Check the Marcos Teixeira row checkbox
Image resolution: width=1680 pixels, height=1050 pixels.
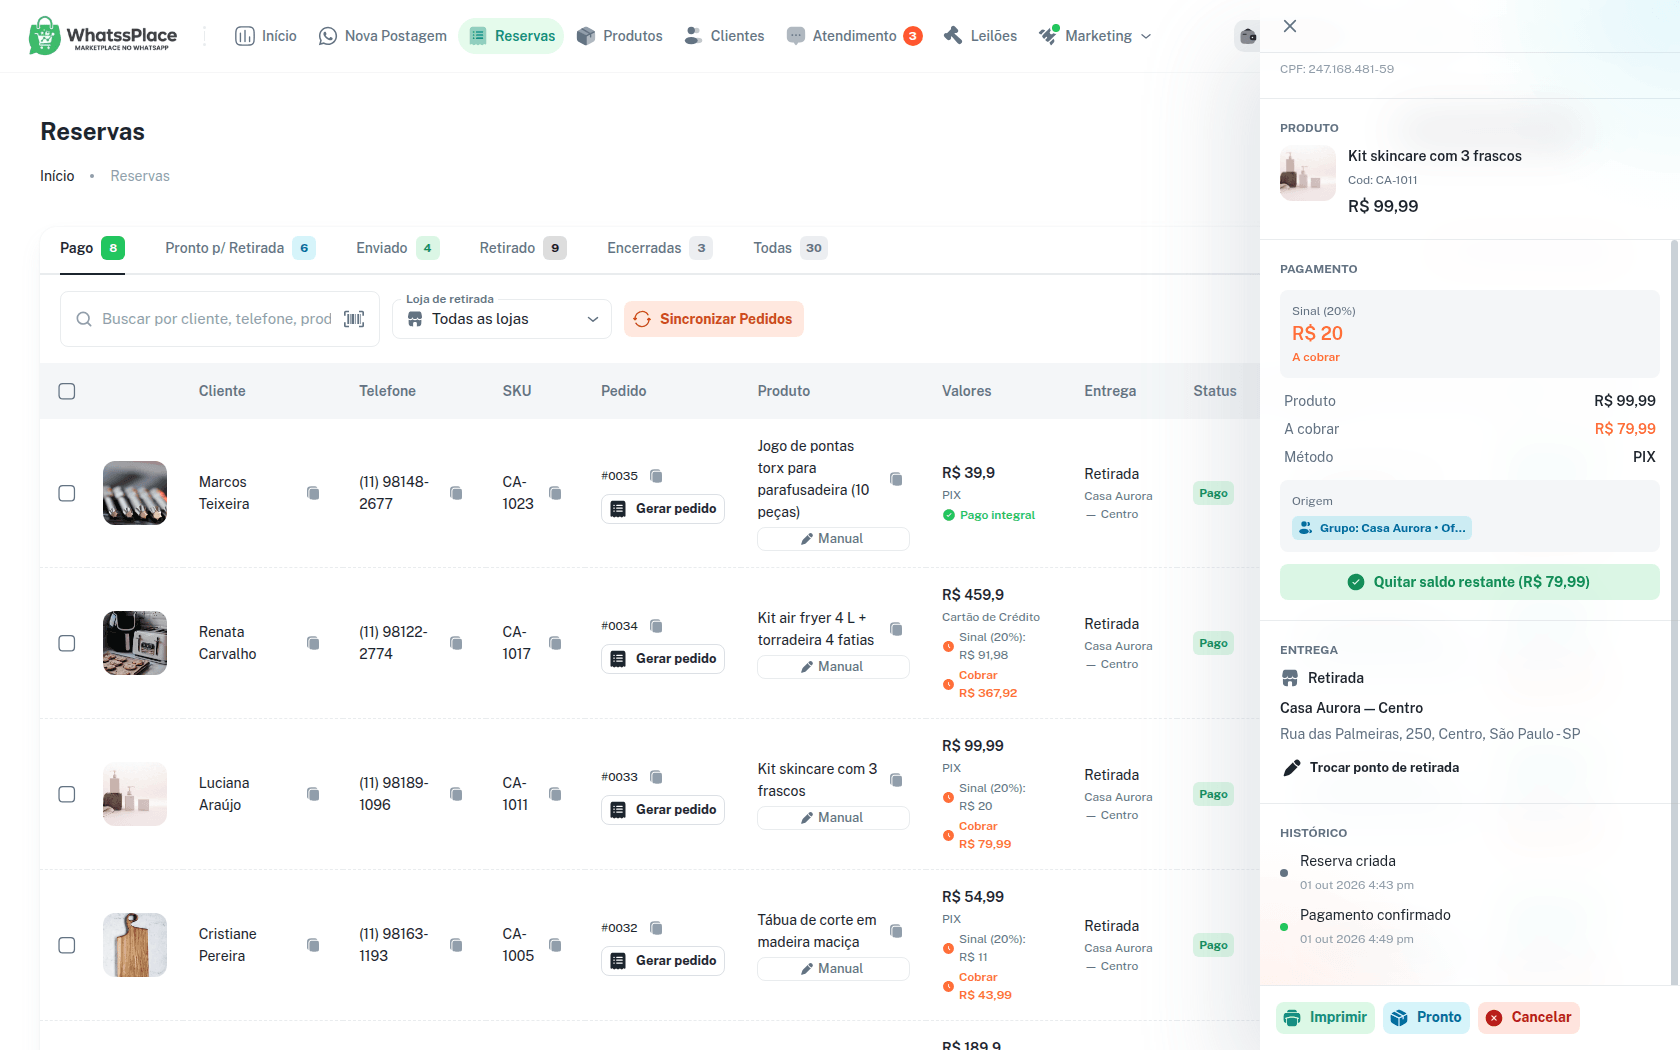click(67, 493)
